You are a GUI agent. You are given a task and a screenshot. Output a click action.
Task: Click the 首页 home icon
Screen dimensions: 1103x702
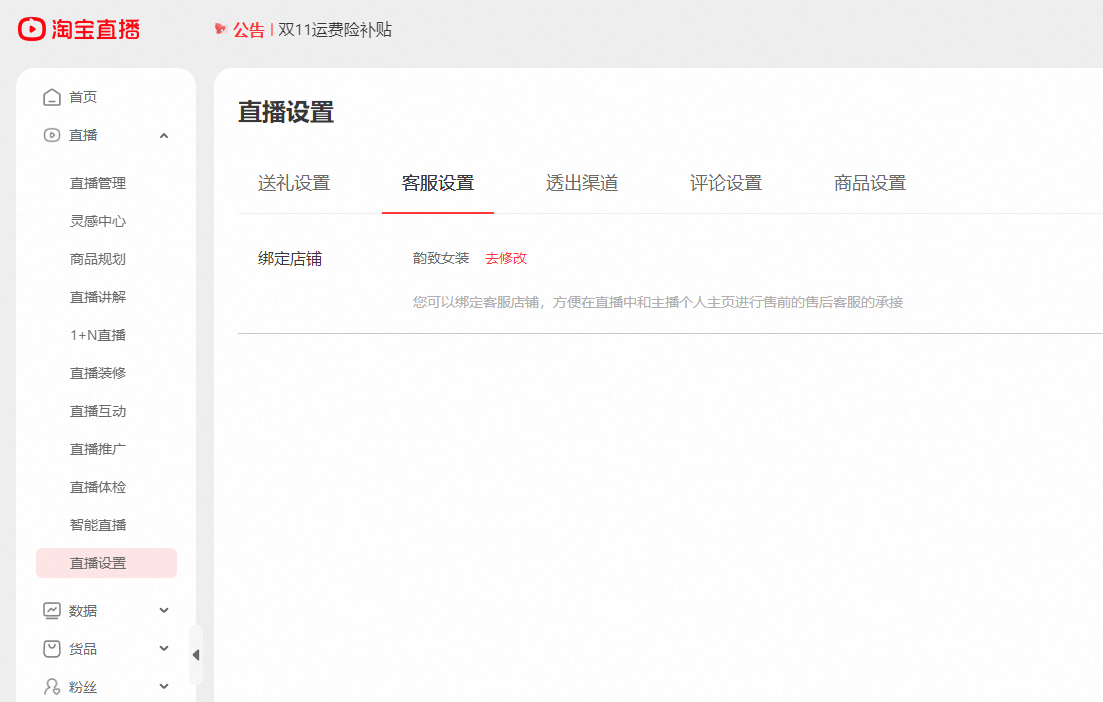tap(52, 97)
